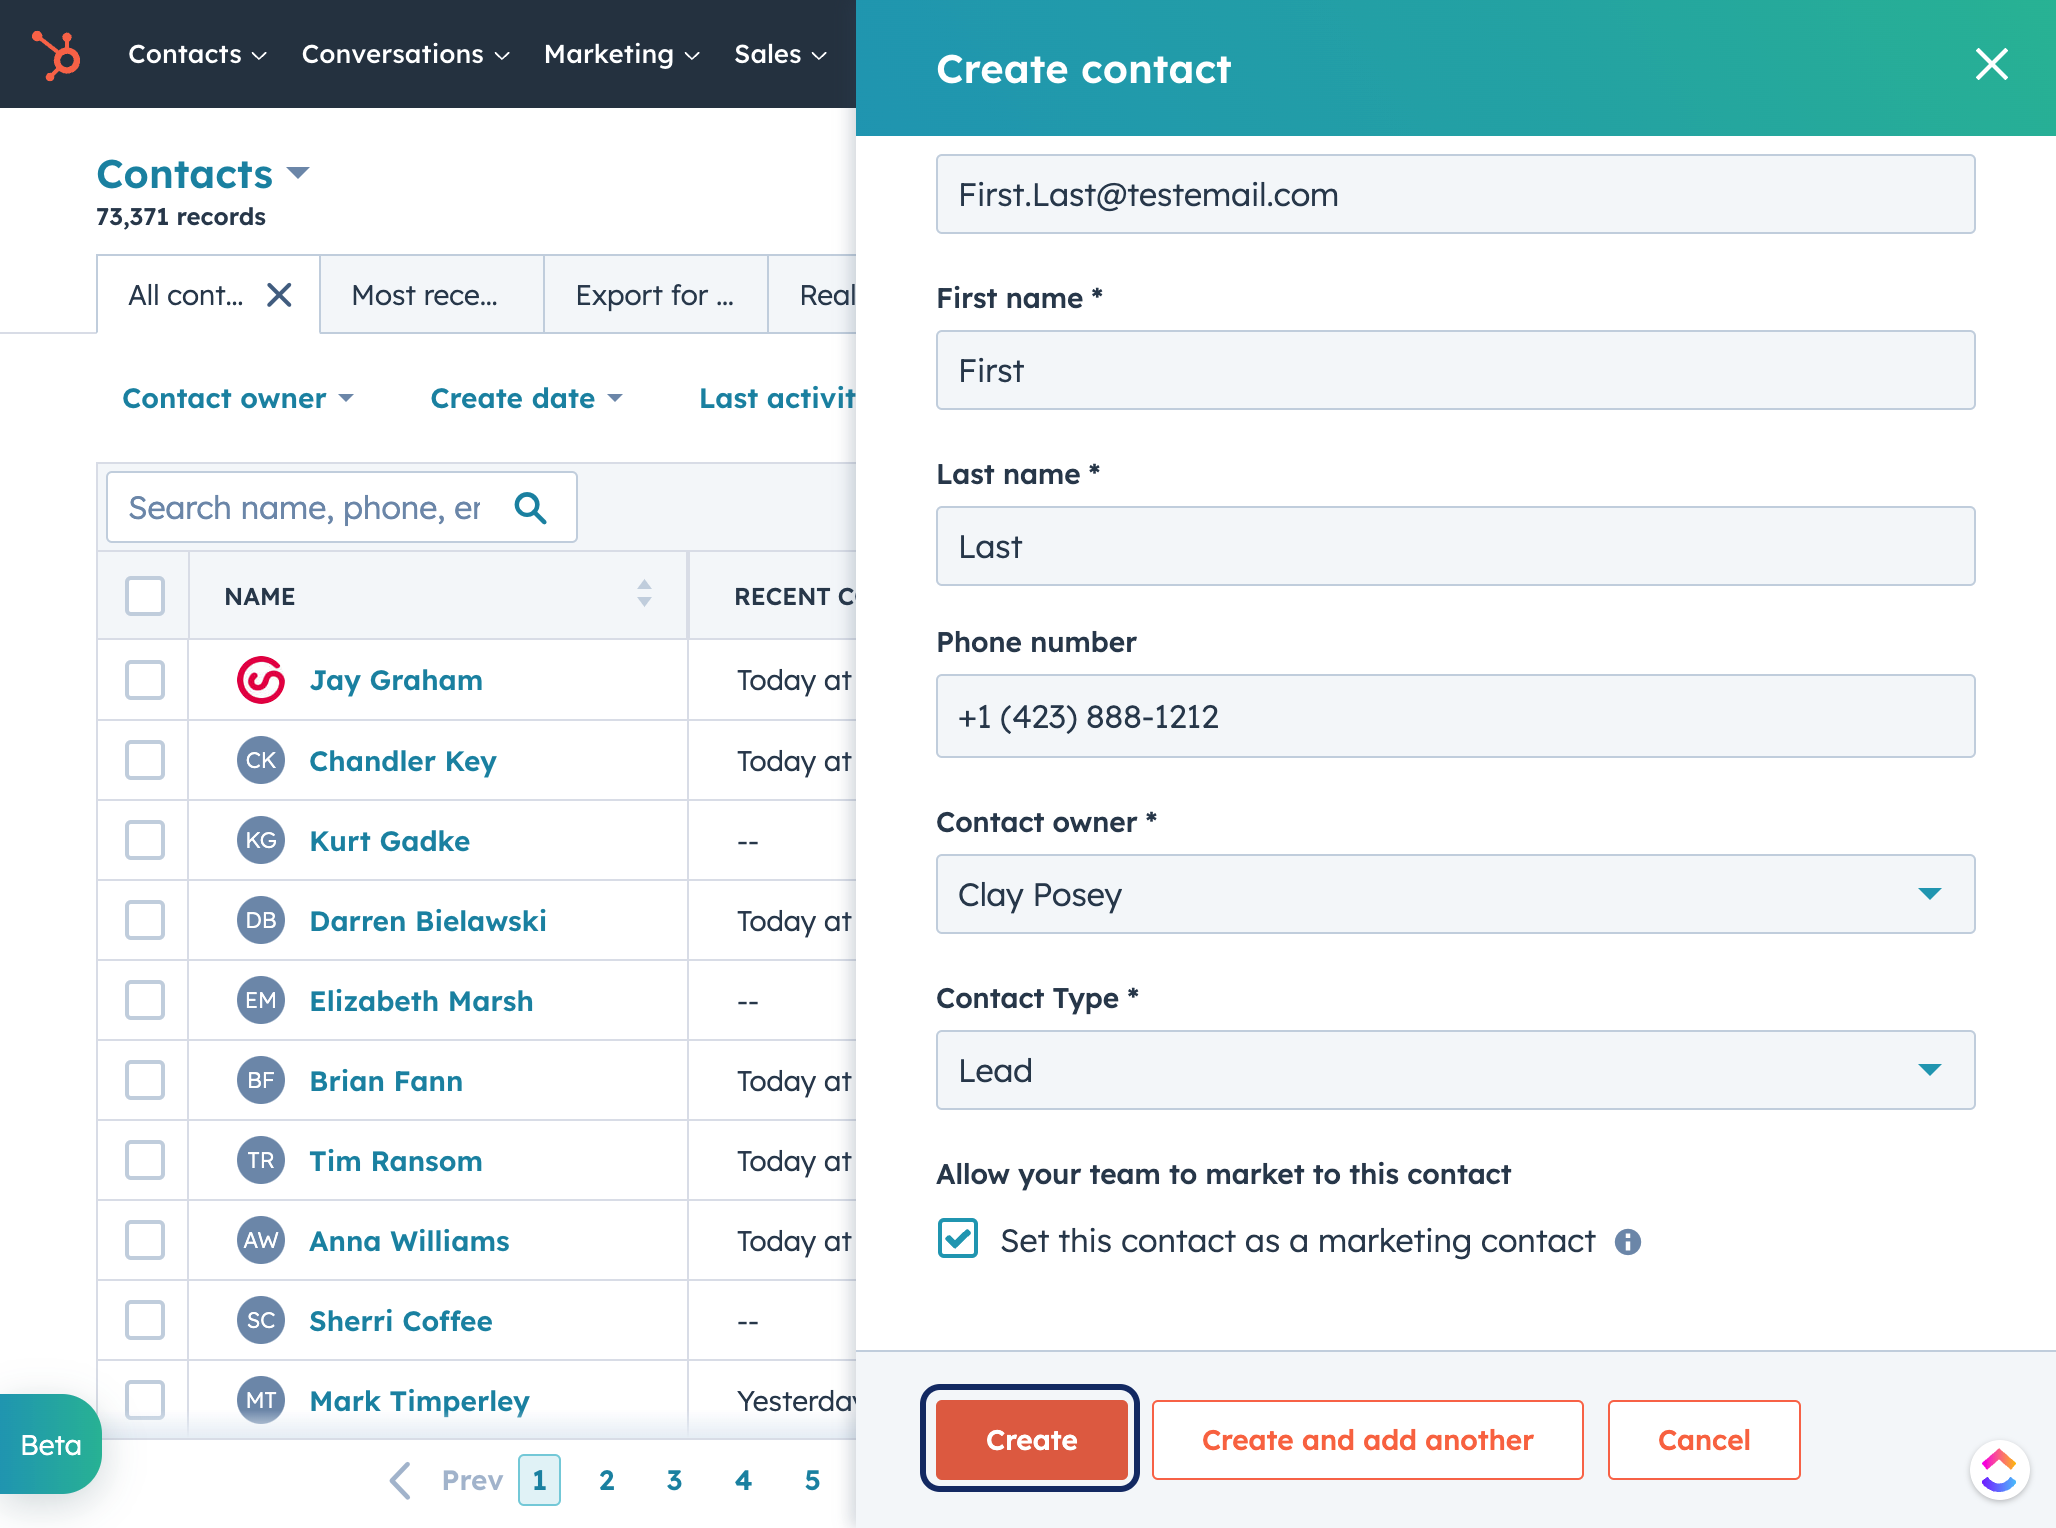The width and height of the screenshot is (2056, 1528).
Task: Expand the Create date filter
Action: coord(526,398)
